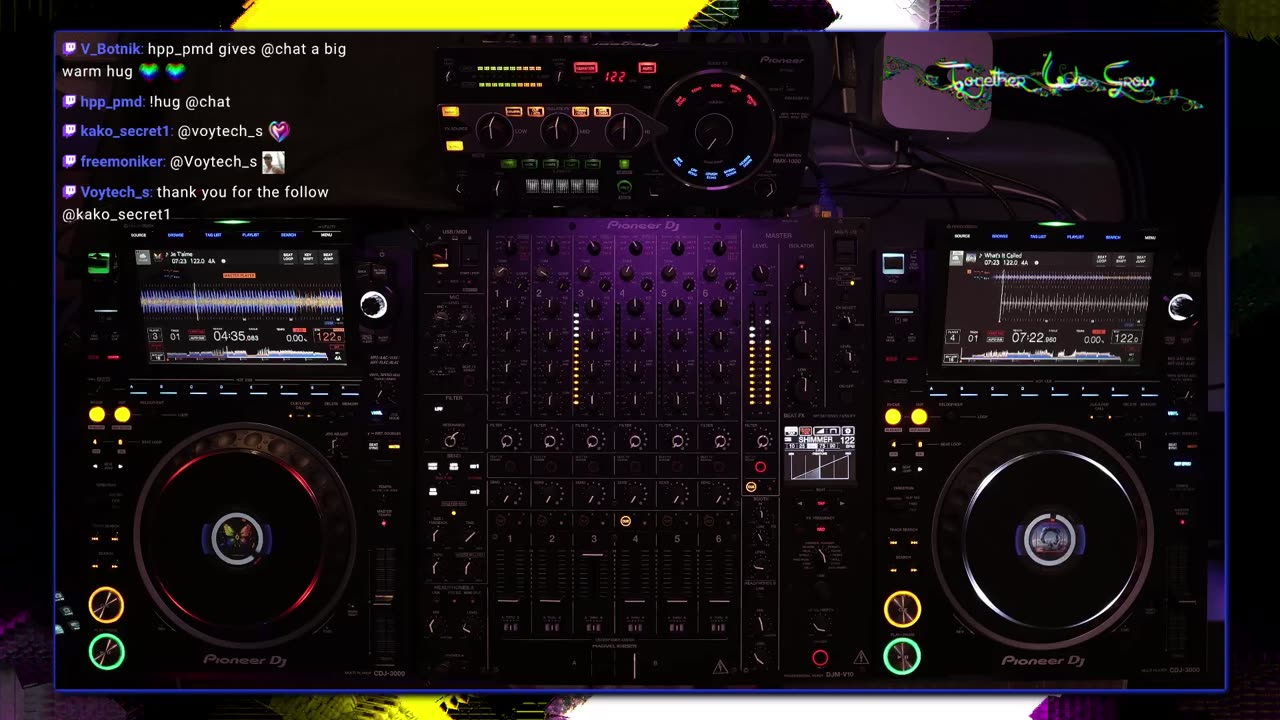
Task: Toggle green PLAY/PAUSE button on left CDJ
Action: pos(106,652)
